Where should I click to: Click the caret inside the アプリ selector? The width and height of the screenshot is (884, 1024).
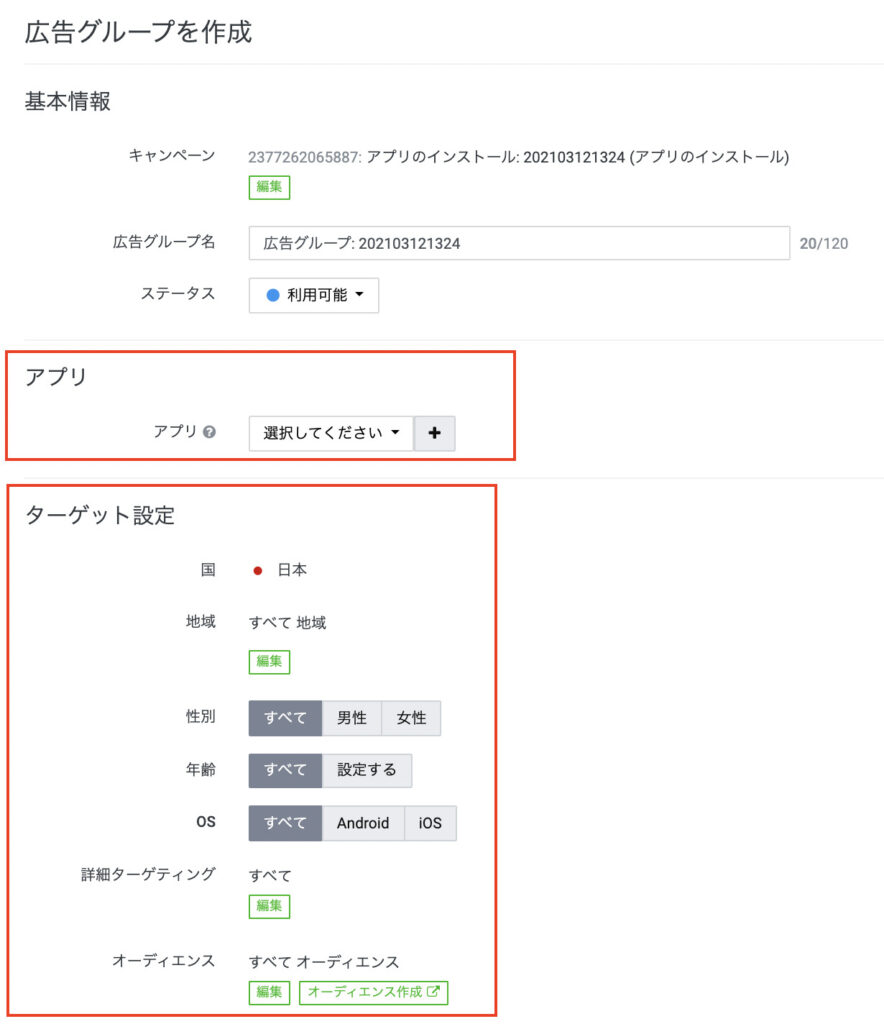(x=395, y=432)
